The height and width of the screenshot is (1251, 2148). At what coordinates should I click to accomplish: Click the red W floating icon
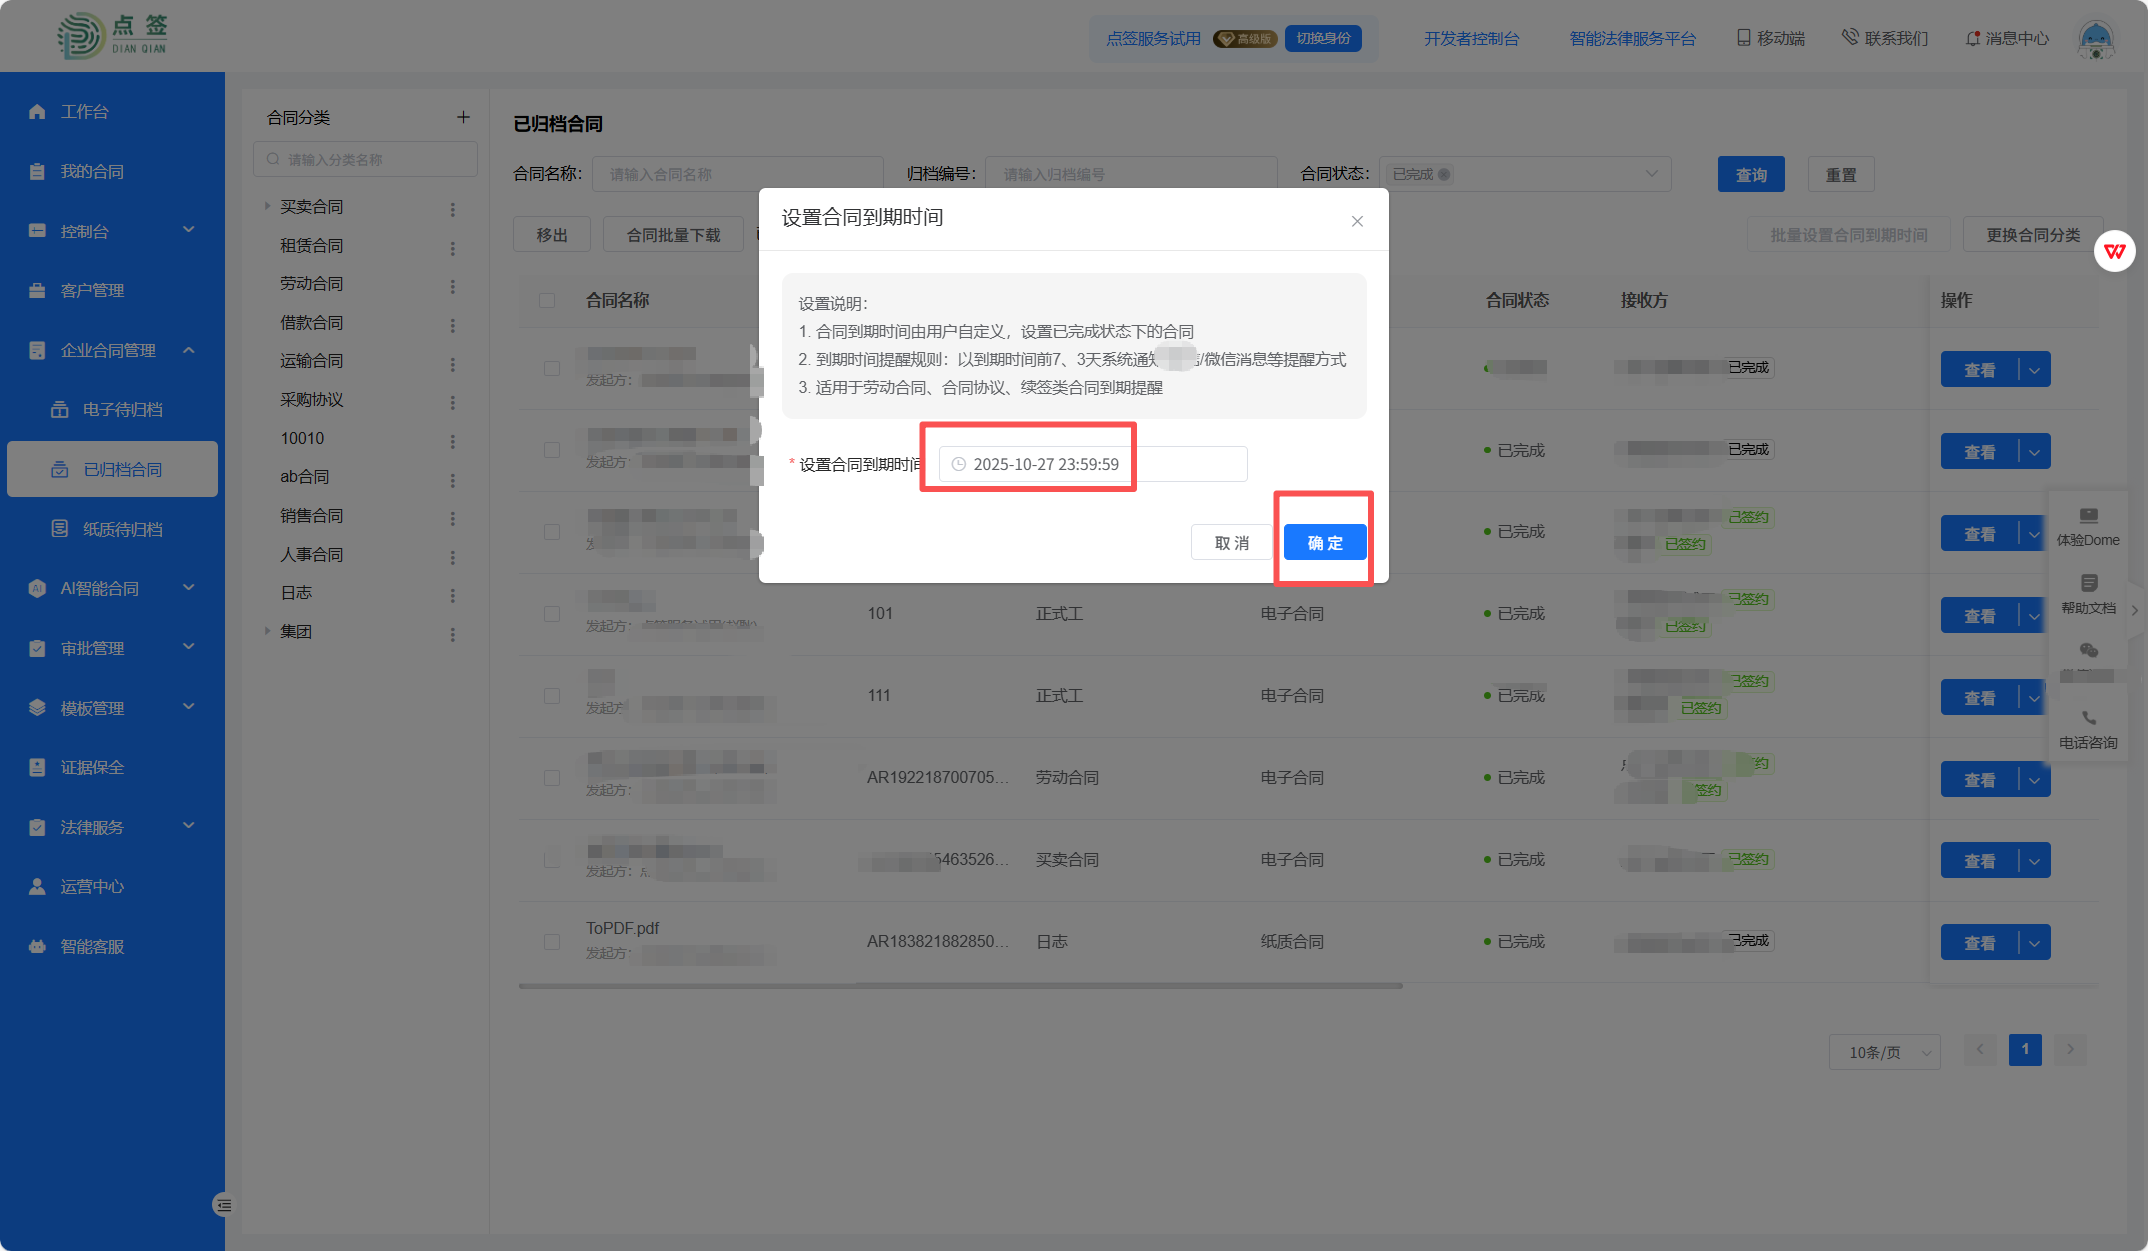coord(2114,251)
